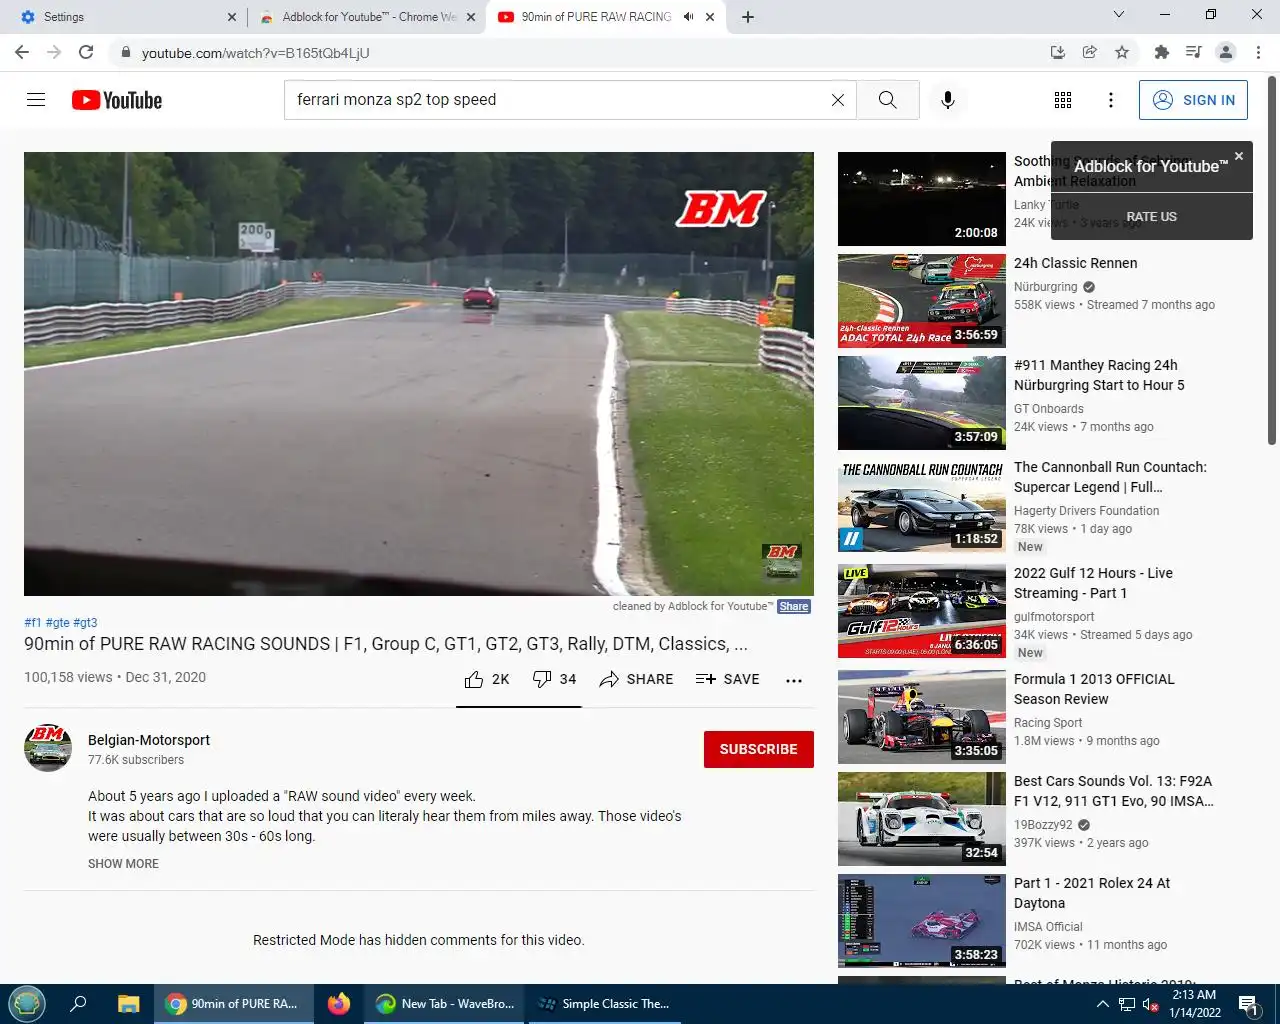The image size is (1280, 1024).
Task: Expand description with SHOW MORE
Action: [123, 864]
